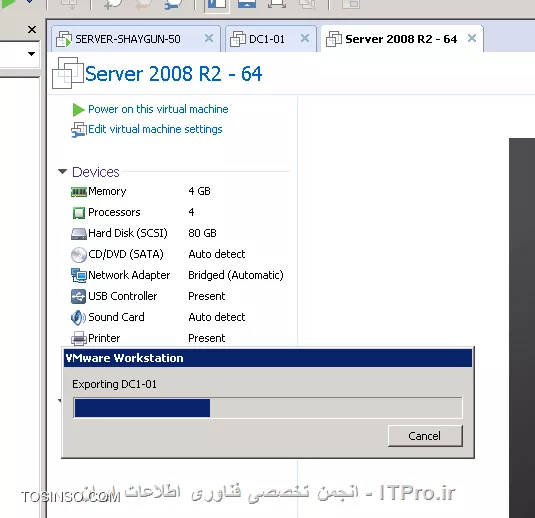
Task: Click the large VM icon beside the page title
Action: (68, 73)
